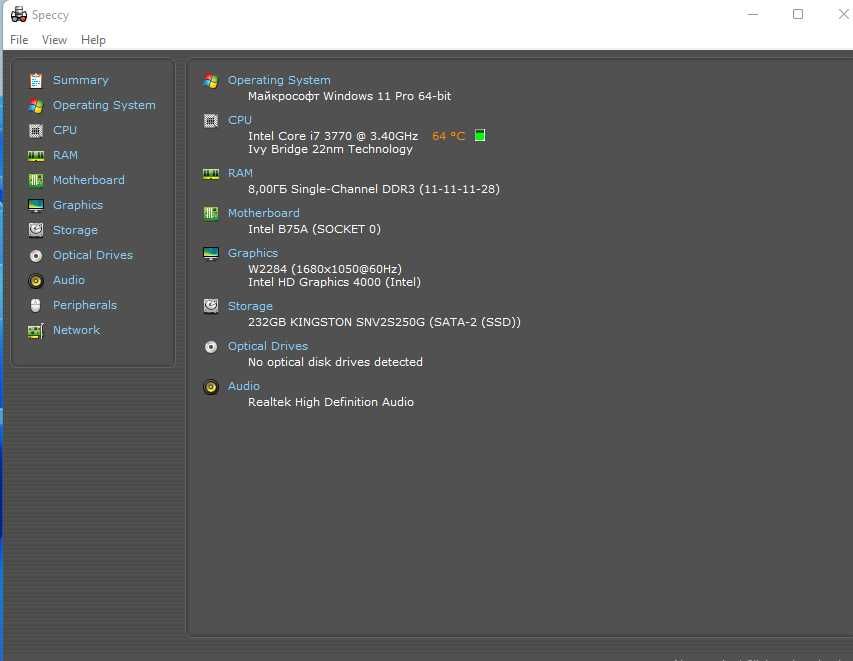Open the Help menu
The image size is (853, 661).
tap(93, 40)
